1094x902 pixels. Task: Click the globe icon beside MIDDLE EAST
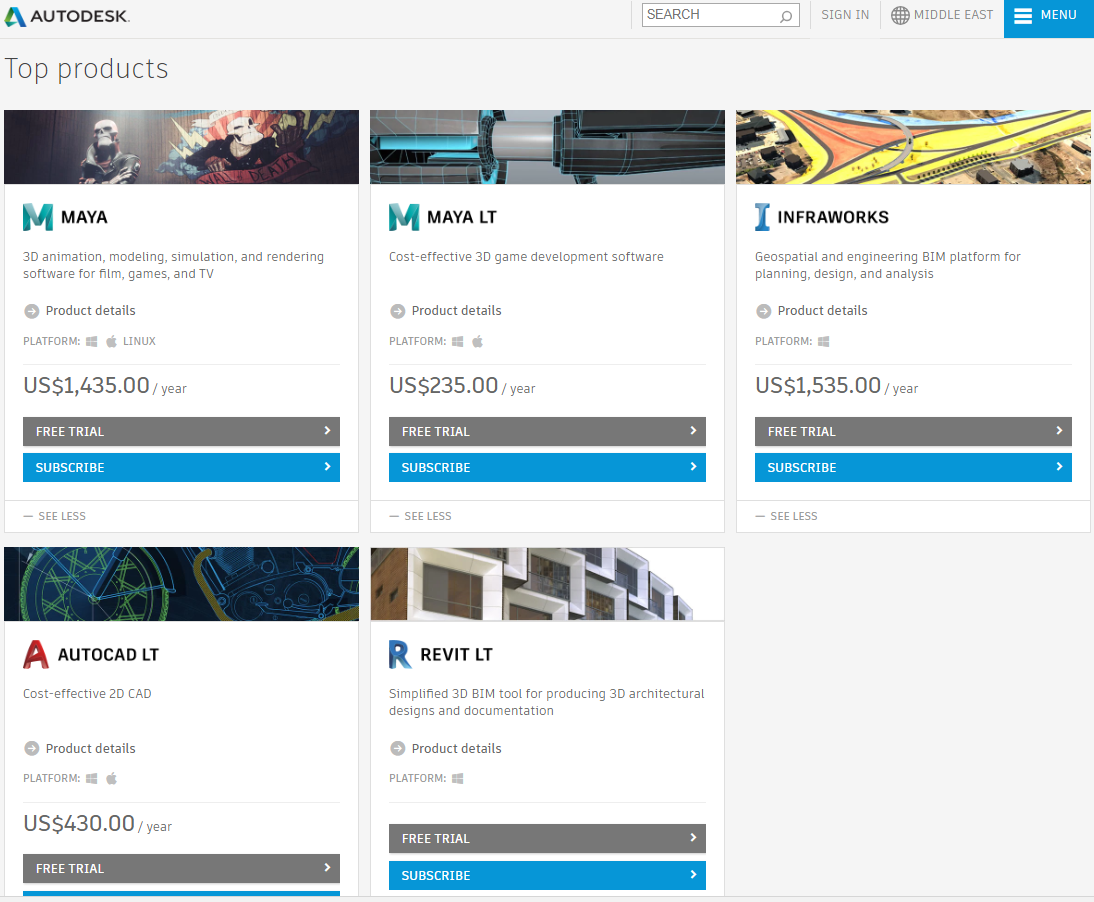pyautogui.click(x=900, y=15)
